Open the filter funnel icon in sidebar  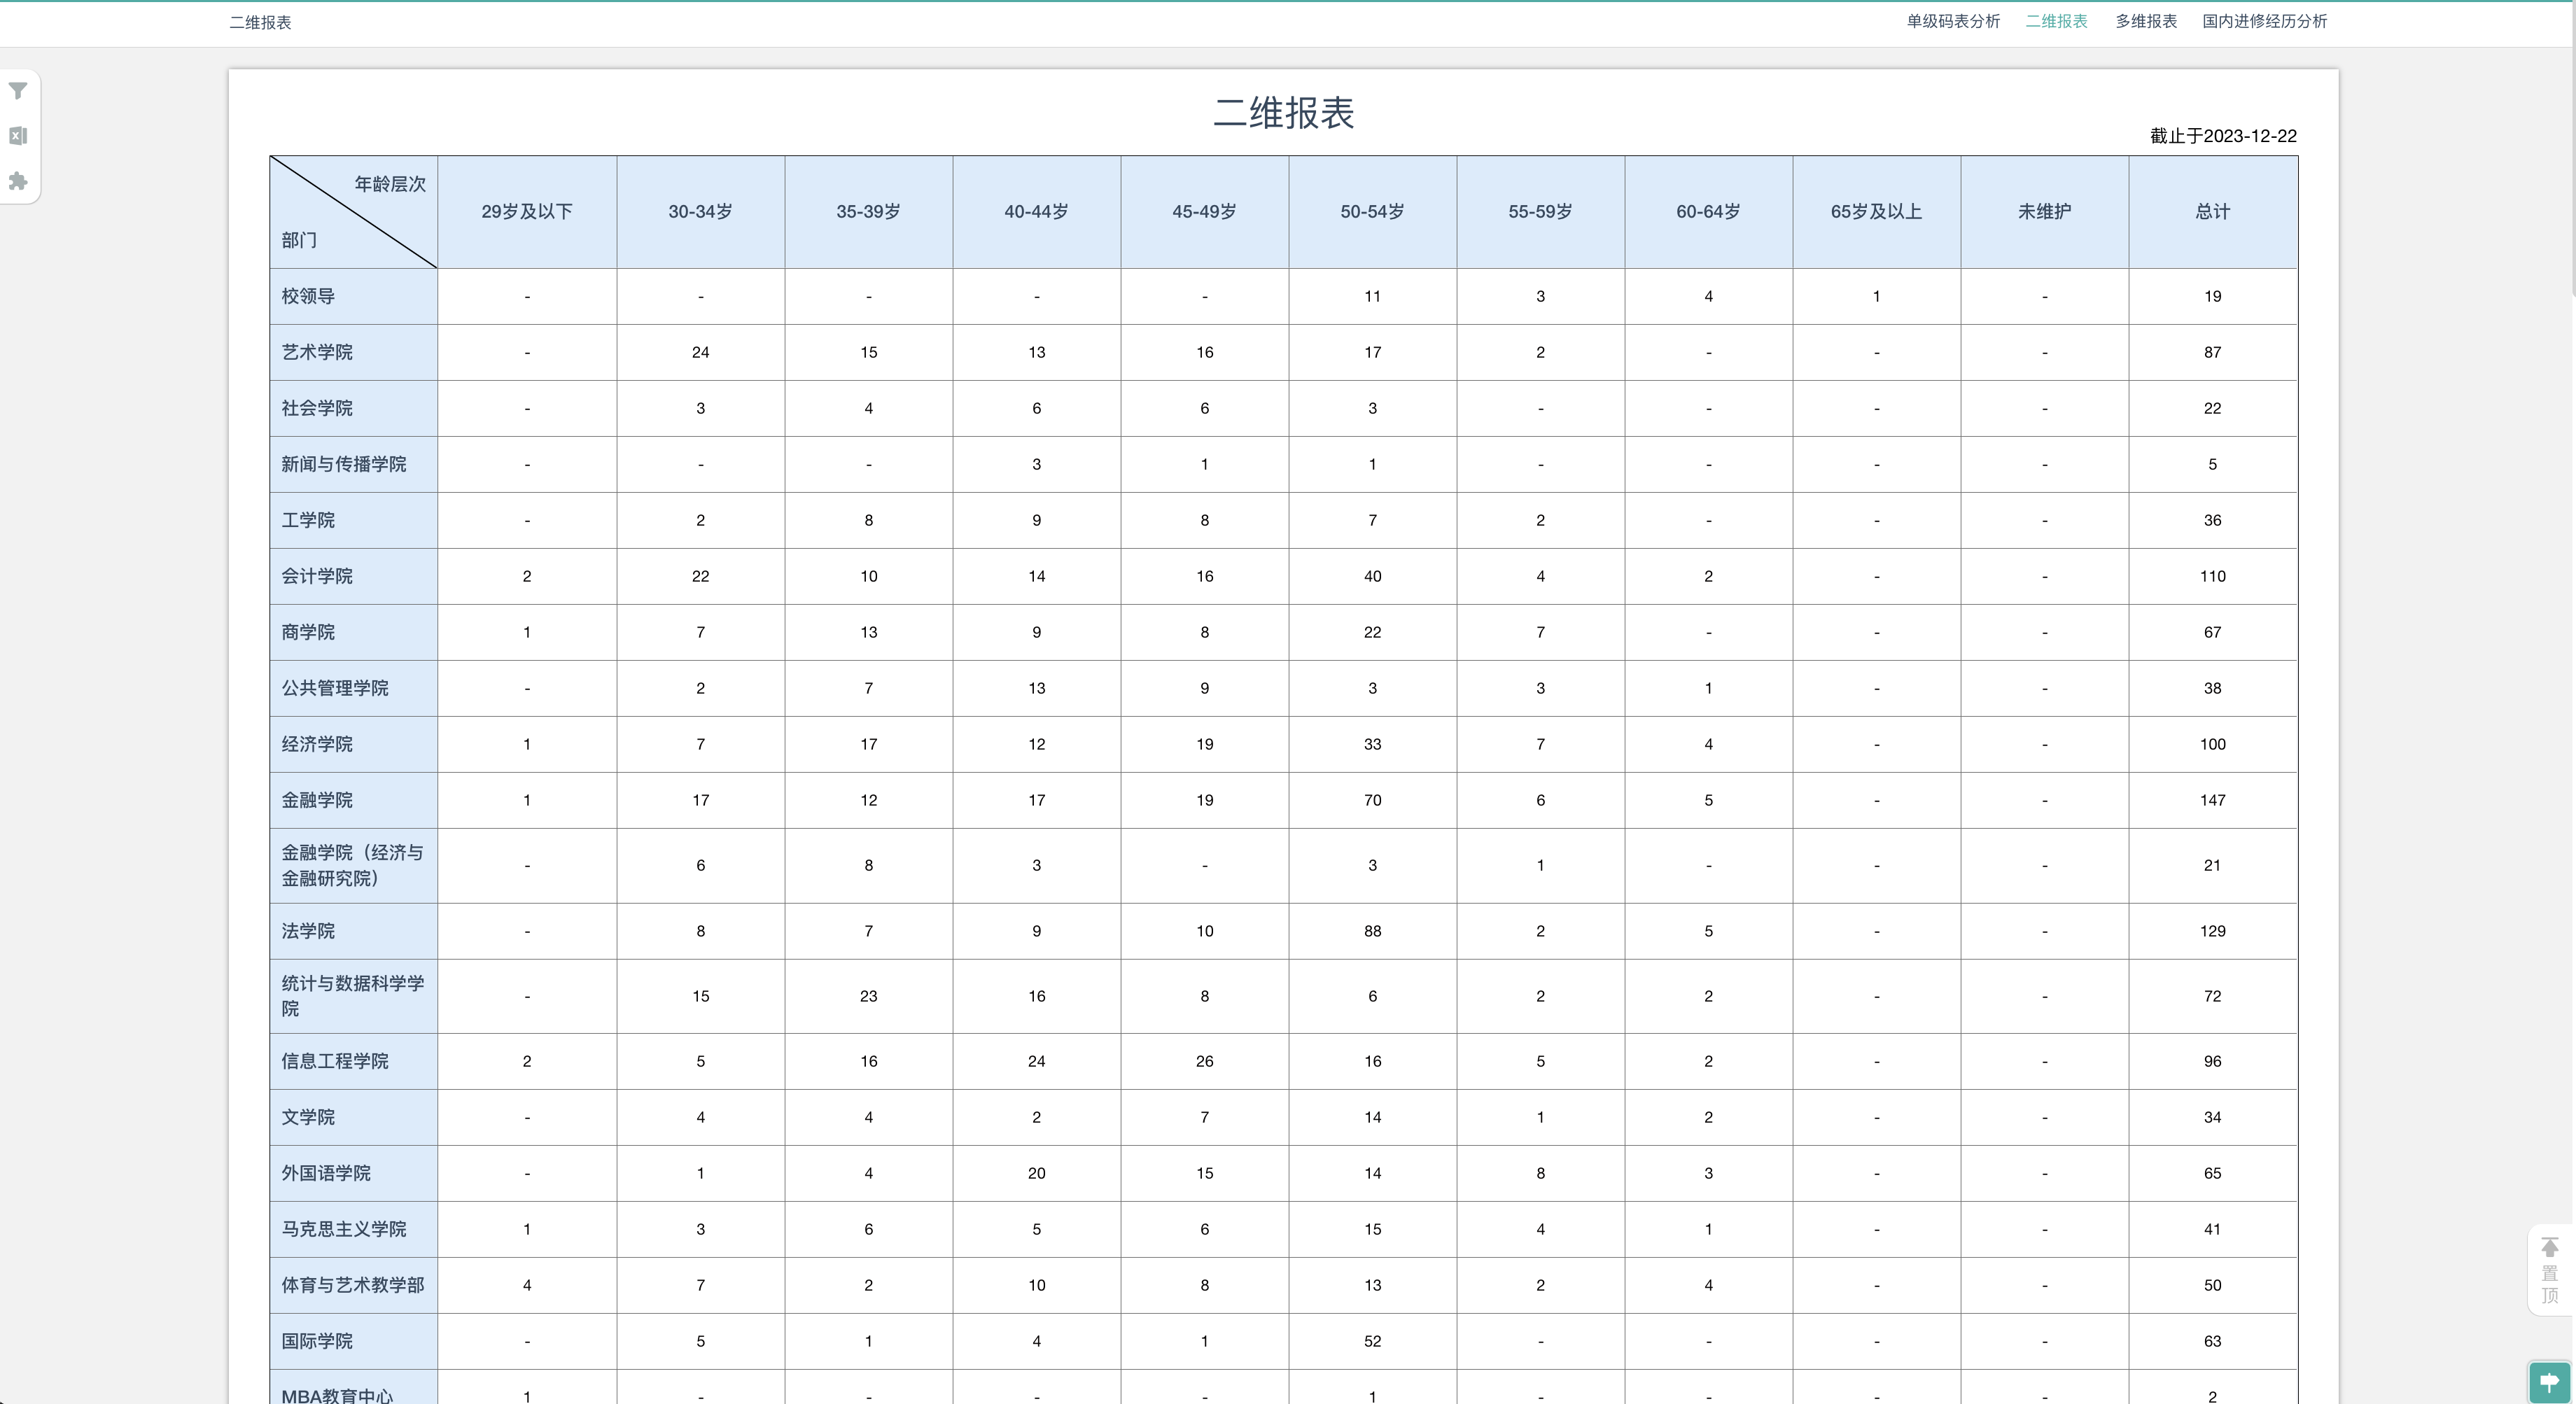click(x=18, y=91)
